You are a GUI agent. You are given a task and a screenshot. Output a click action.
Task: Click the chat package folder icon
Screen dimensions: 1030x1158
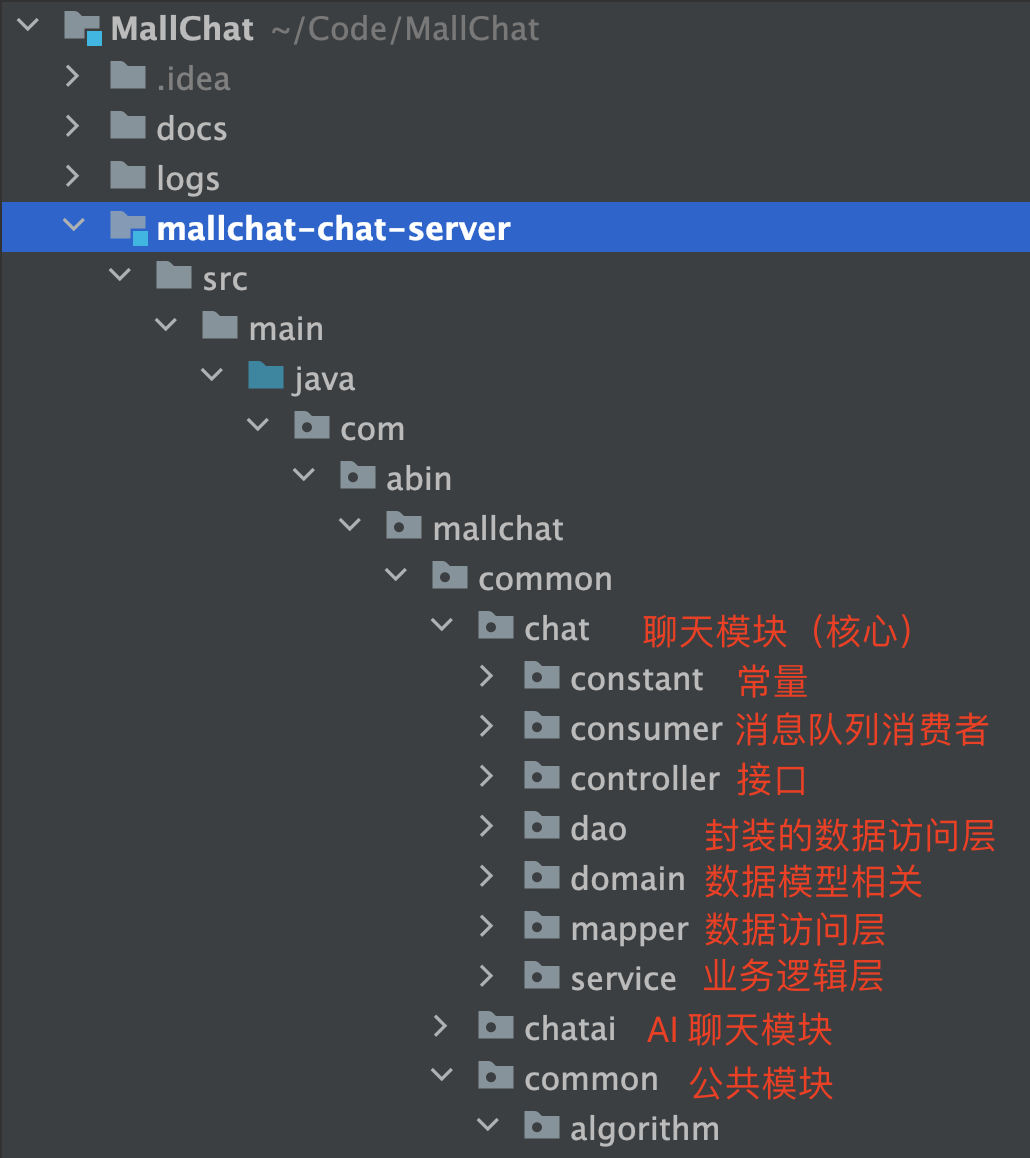(495, 626)
